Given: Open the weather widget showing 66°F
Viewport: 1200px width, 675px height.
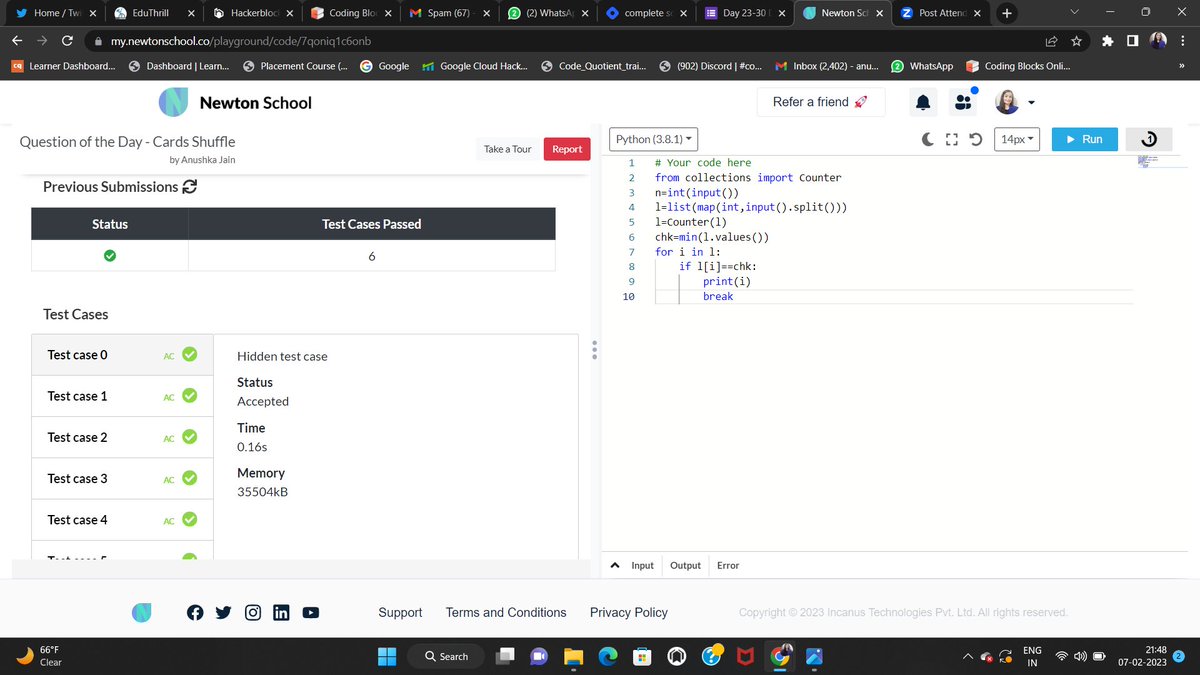Looking at the screenshot, I should click(40, 656).
